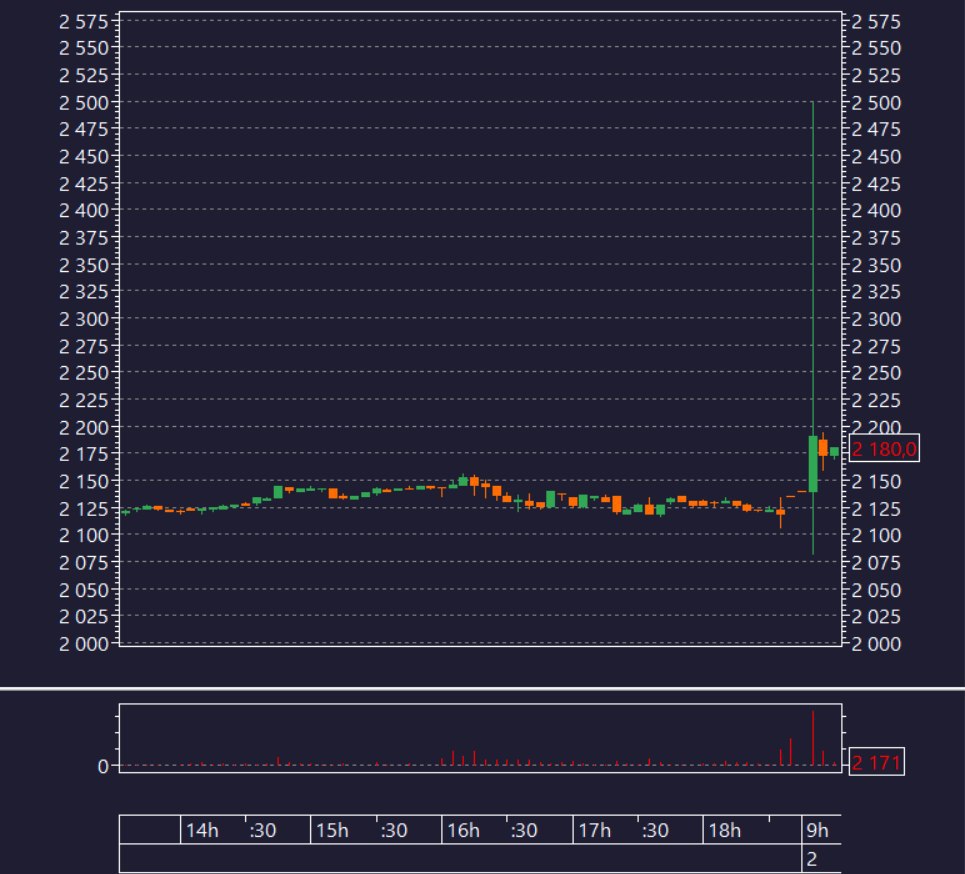Select the 17h time axis label
This screenshot has height=874, width=965.
(x=594, y=830)
